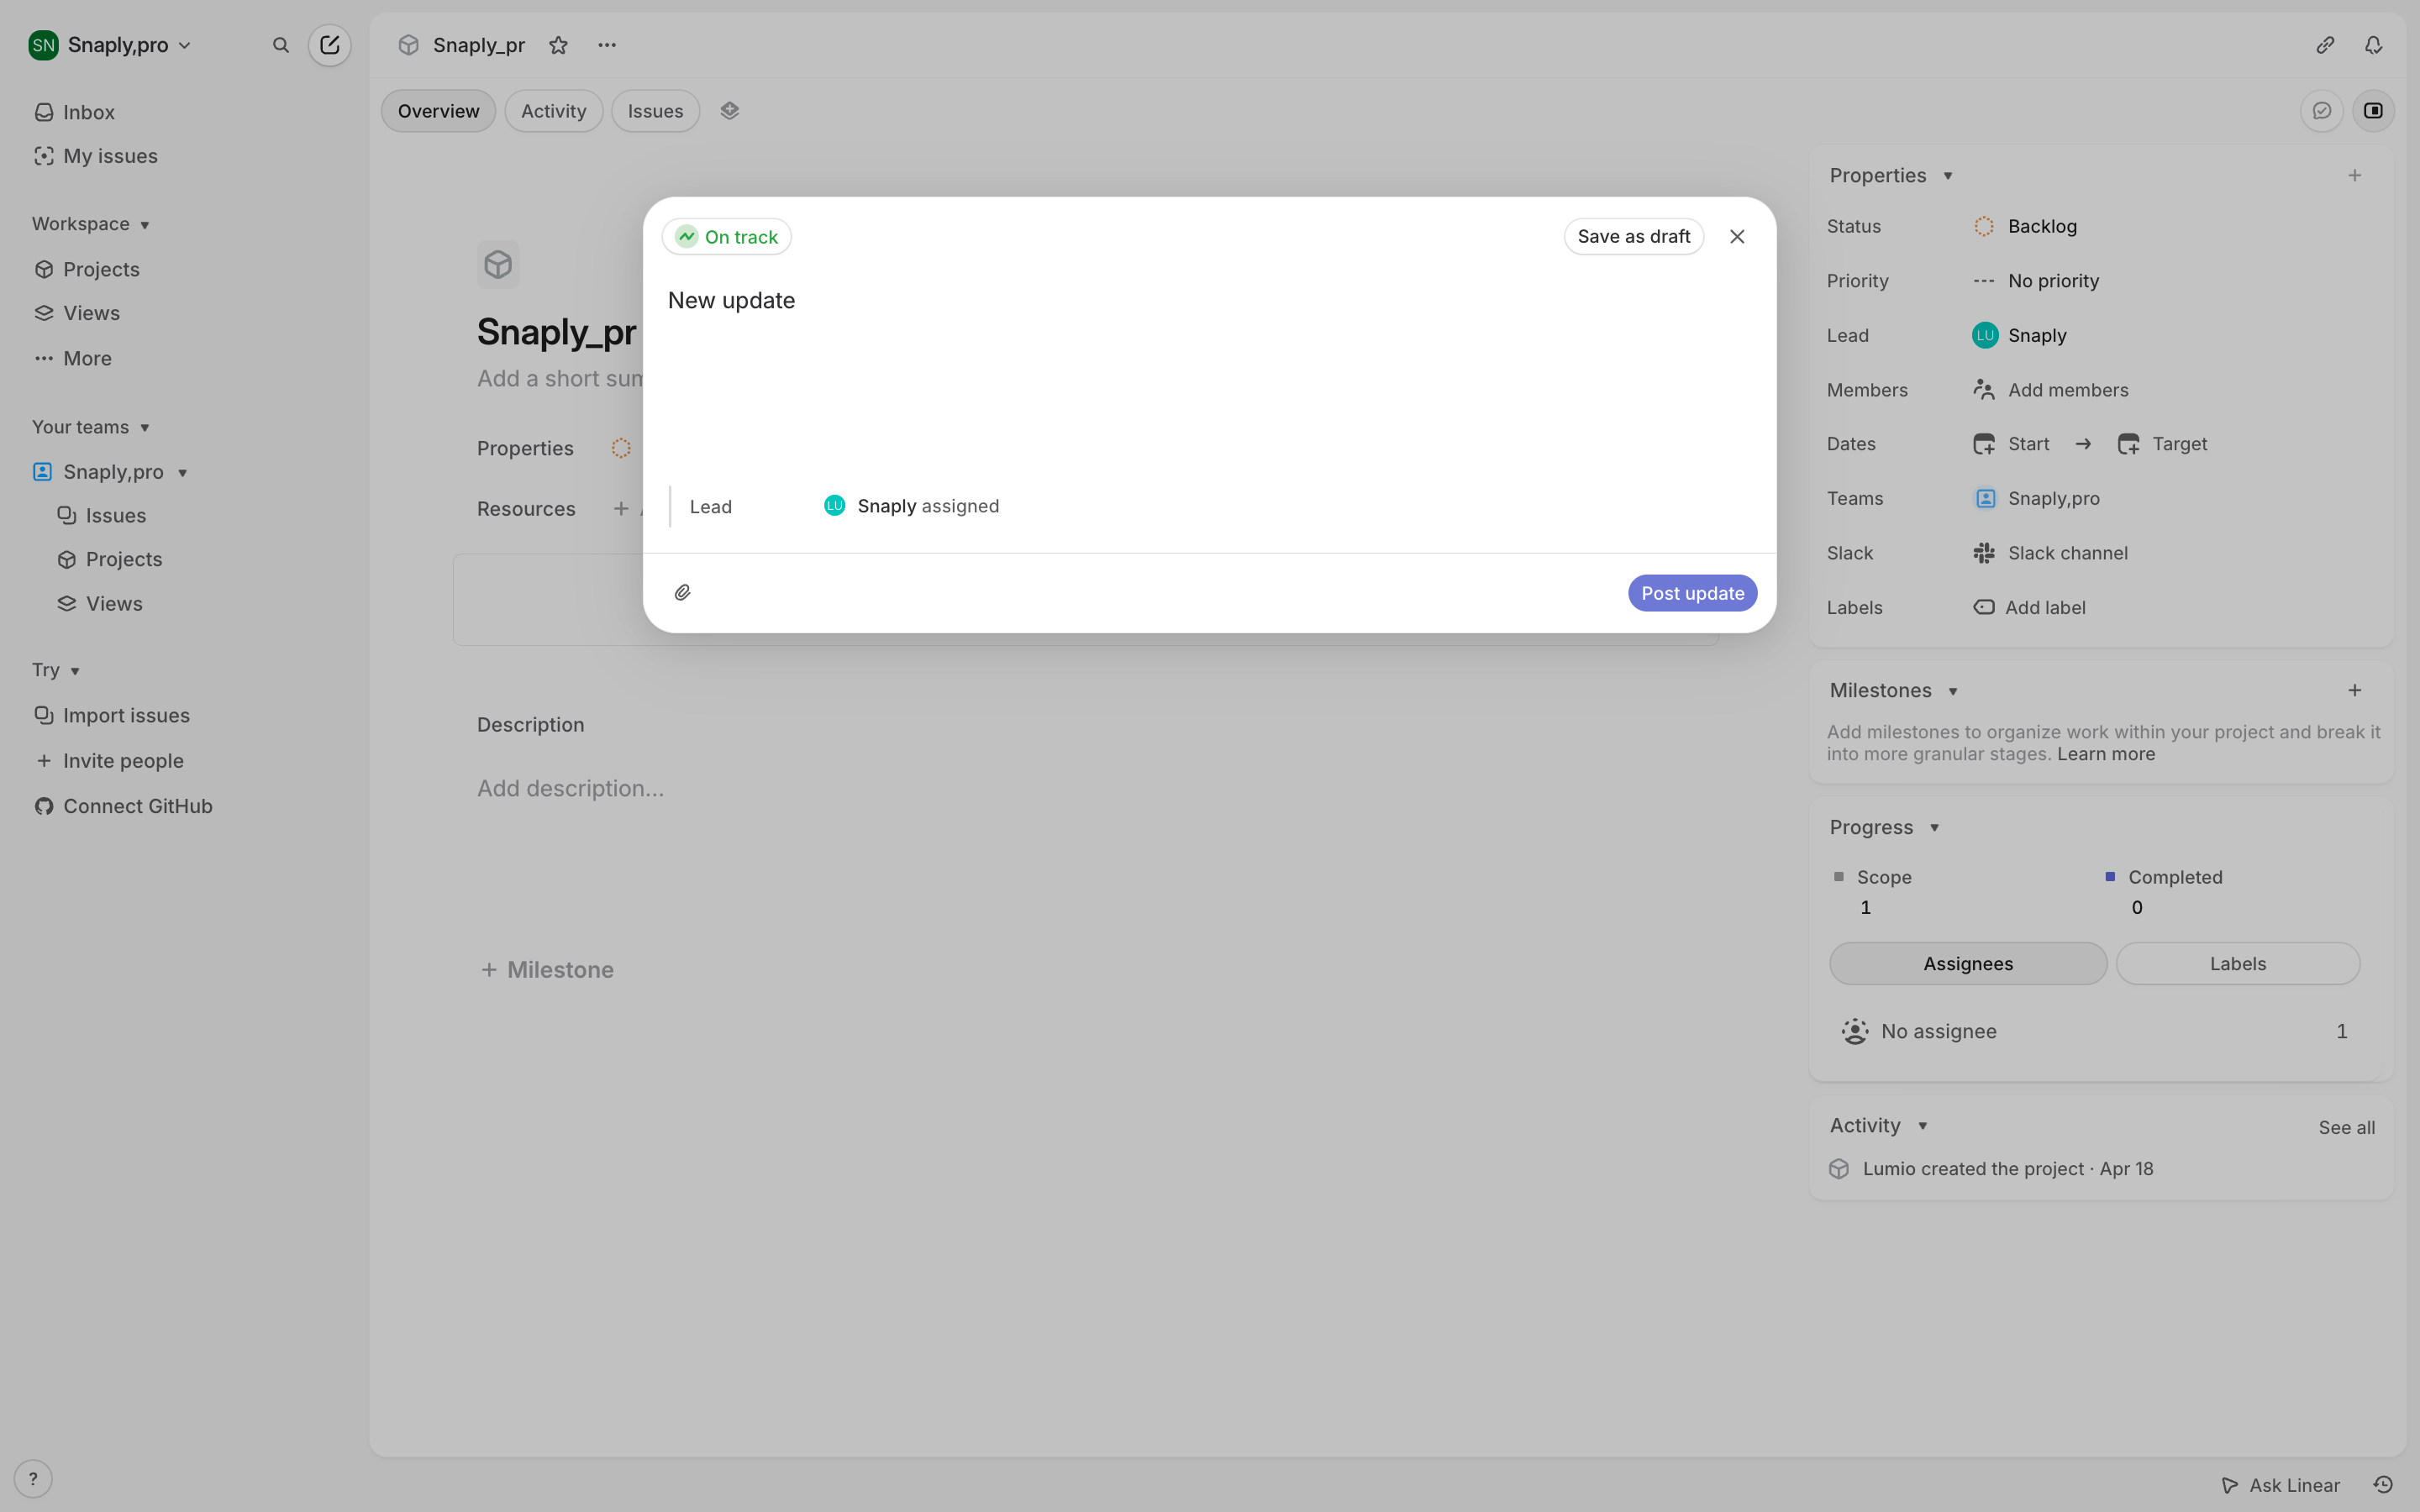
Task: Click Save as draft
Action: [x=1633, y=237]
